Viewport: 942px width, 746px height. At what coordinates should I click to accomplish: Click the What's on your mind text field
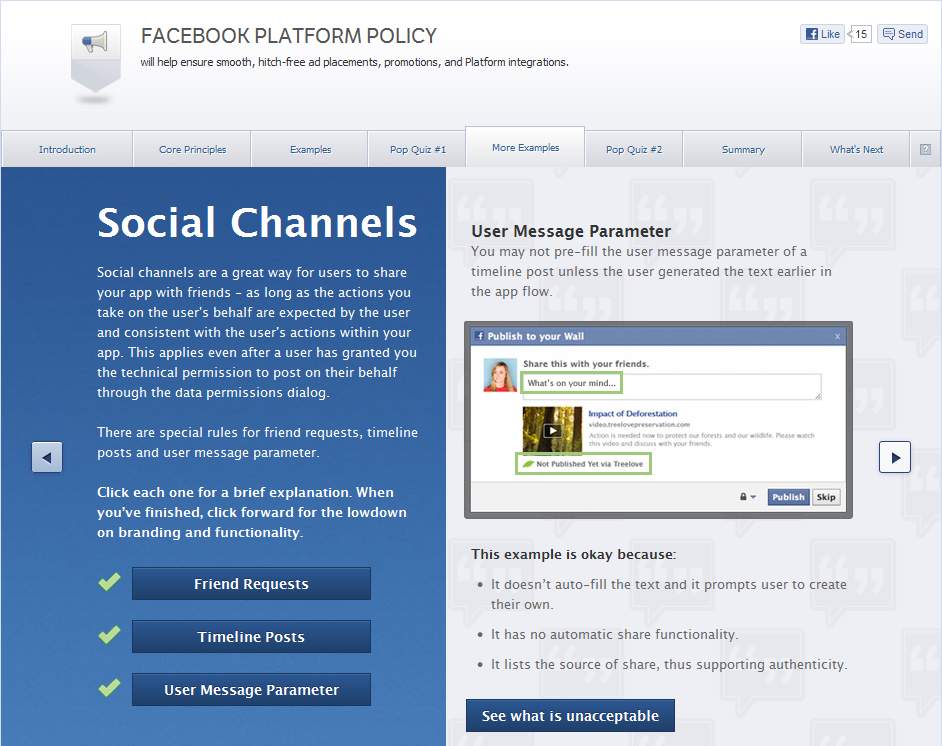671,386
